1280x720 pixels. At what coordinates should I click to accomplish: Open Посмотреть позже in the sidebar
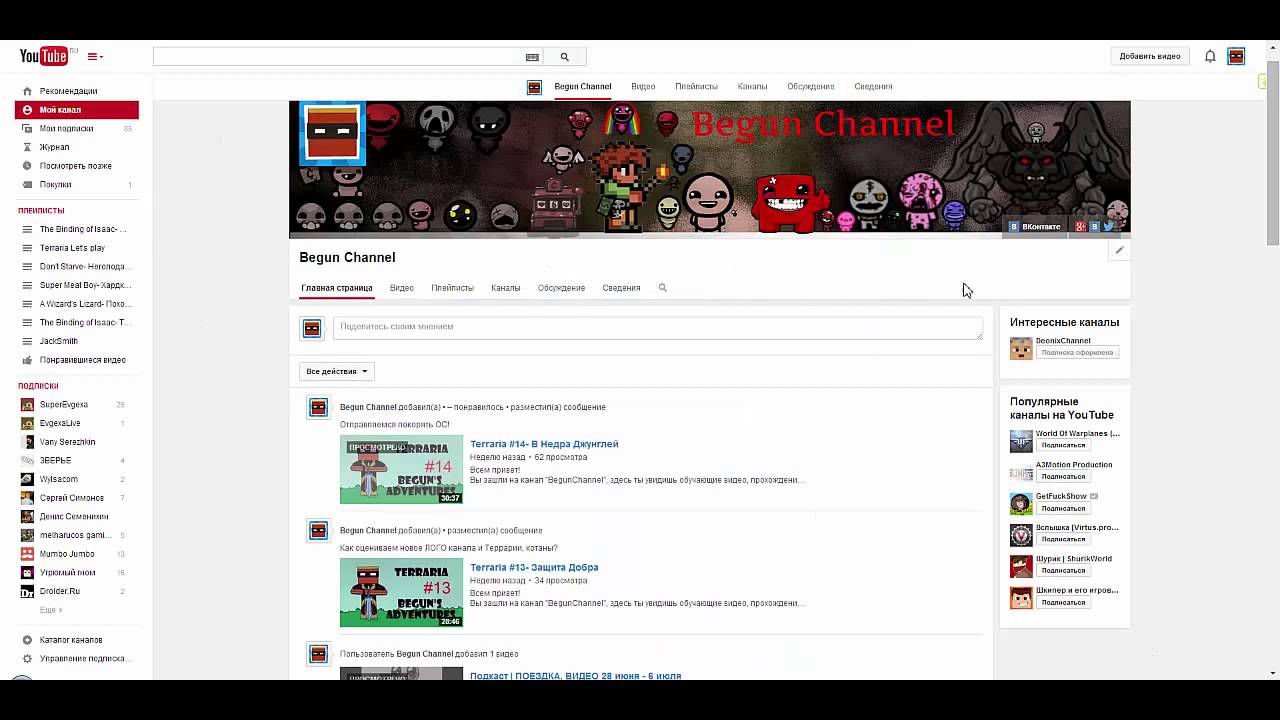(77, 166)
